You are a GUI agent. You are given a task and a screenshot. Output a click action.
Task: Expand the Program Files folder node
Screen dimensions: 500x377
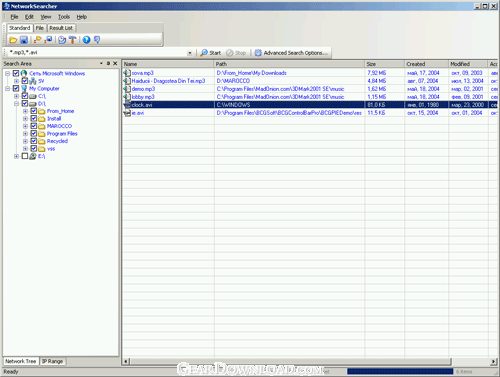tap(25, 134)
